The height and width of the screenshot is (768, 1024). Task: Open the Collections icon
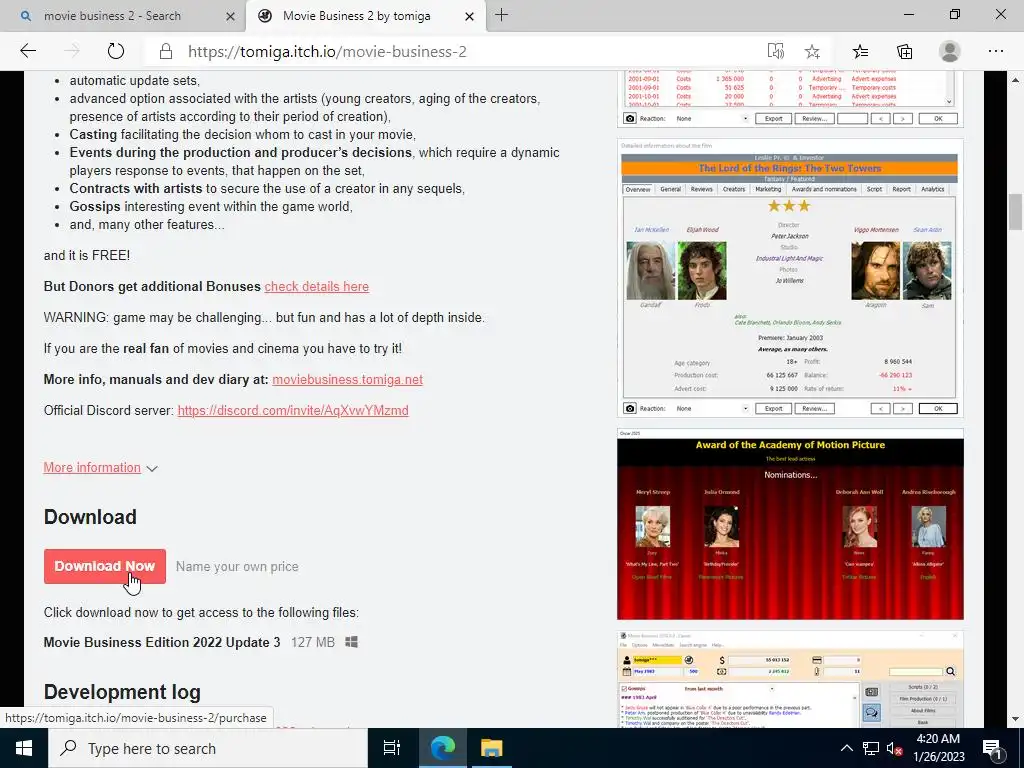coord(904,52)
